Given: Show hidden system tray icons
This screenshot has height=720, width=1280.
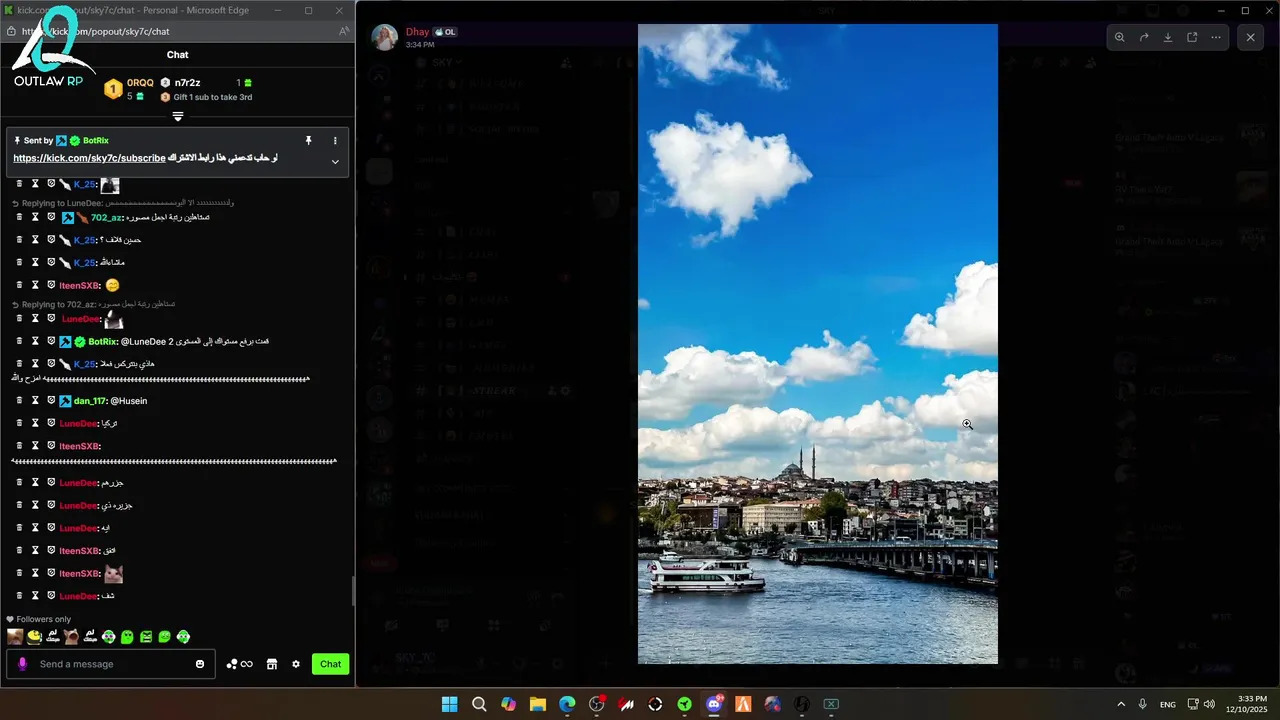Looking at the screenshot, I should tap(1120, 704).
